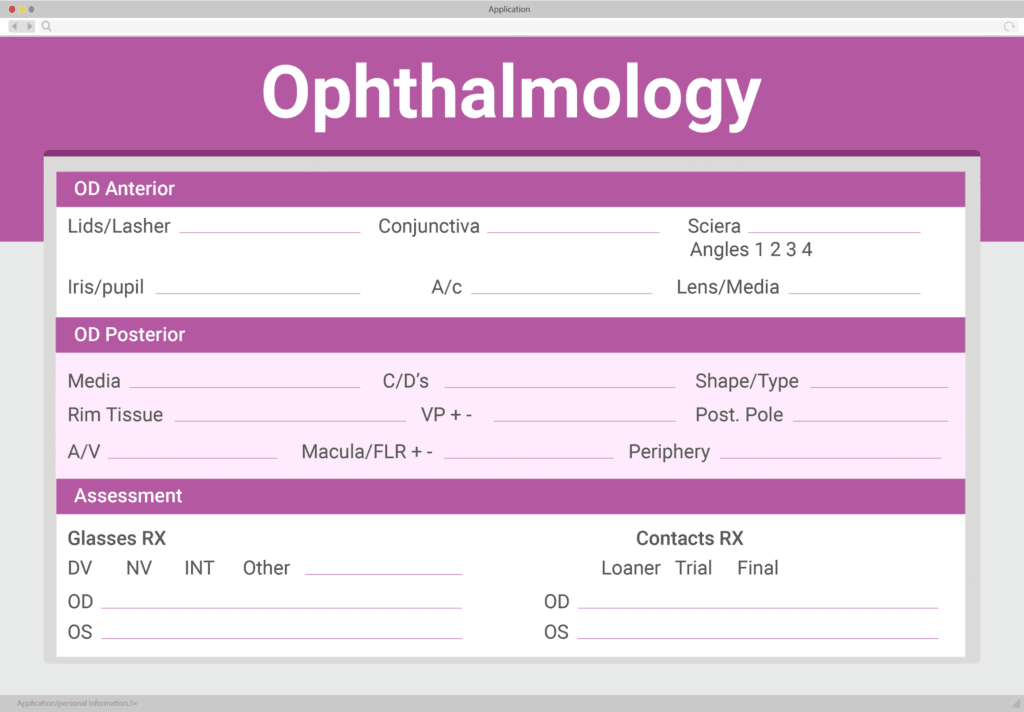The height and width of the screenshot is (712, 1024).
Task: Click the Assessment section header
Action: [128, 495]
